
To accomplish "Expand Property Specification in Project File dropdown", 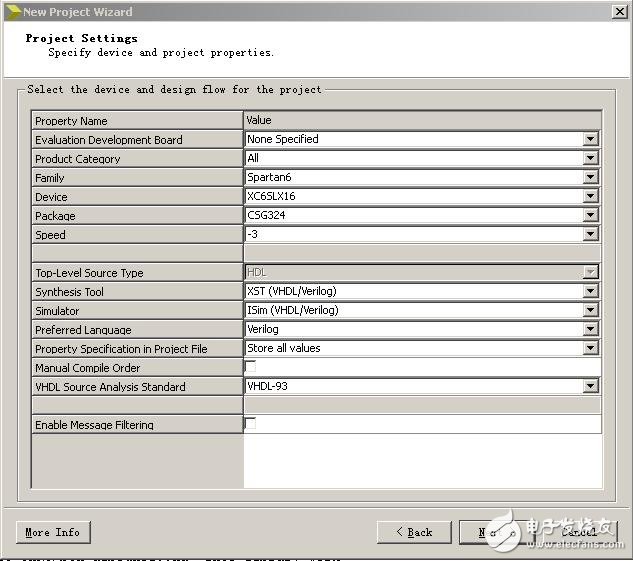I will point(590,349).
